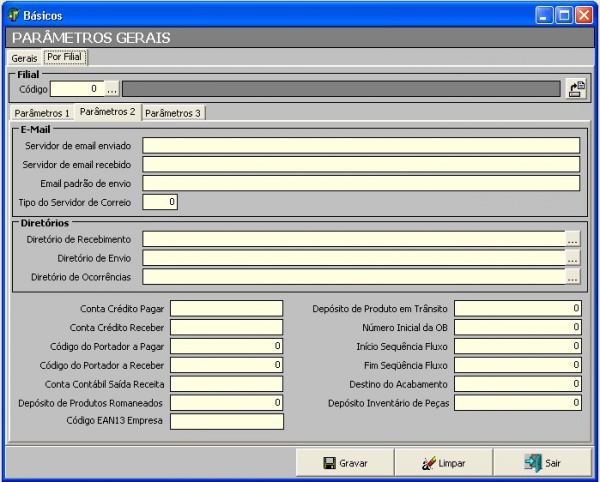Viewport: 600px width, 482px height.
Task: Click the Gravar save button
Action: [x=346, y=463]
